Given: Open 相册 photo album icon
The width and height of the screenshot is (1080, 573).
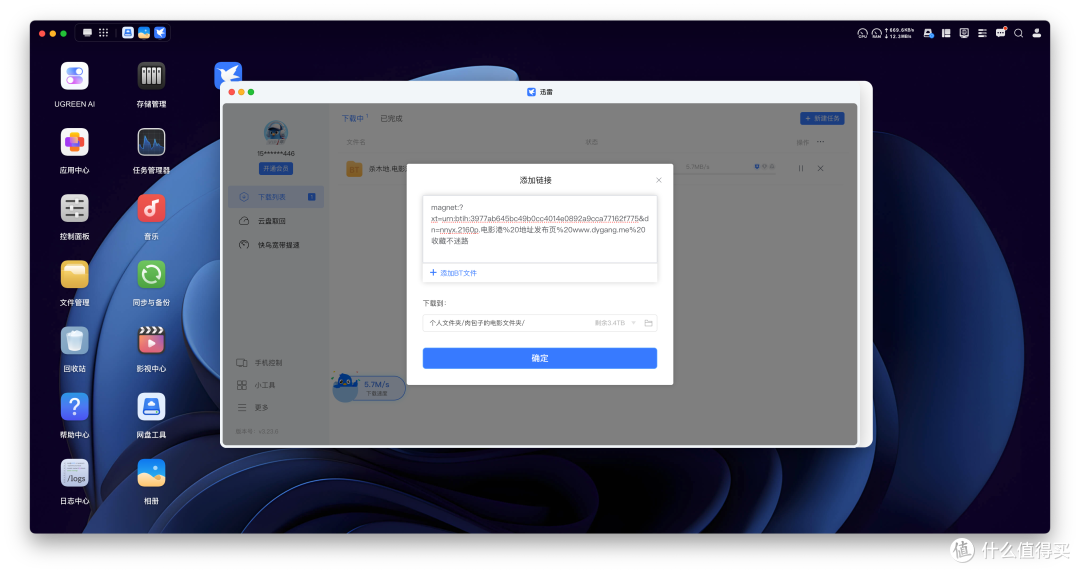Looking at the screenshot, I should [x=151, y=473].
